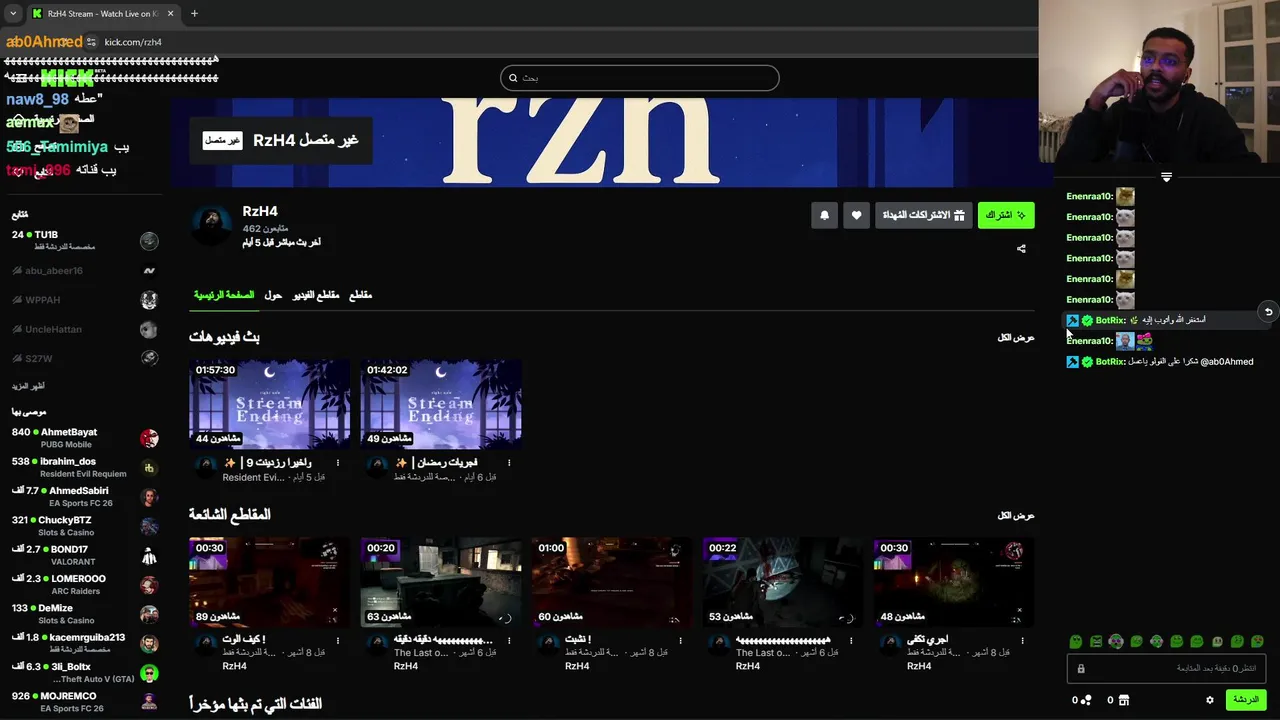Click the RzH4 profile avatar in header
Image resolution: width=1280 pixels, height=720 pixels.
tap(211, 226)
